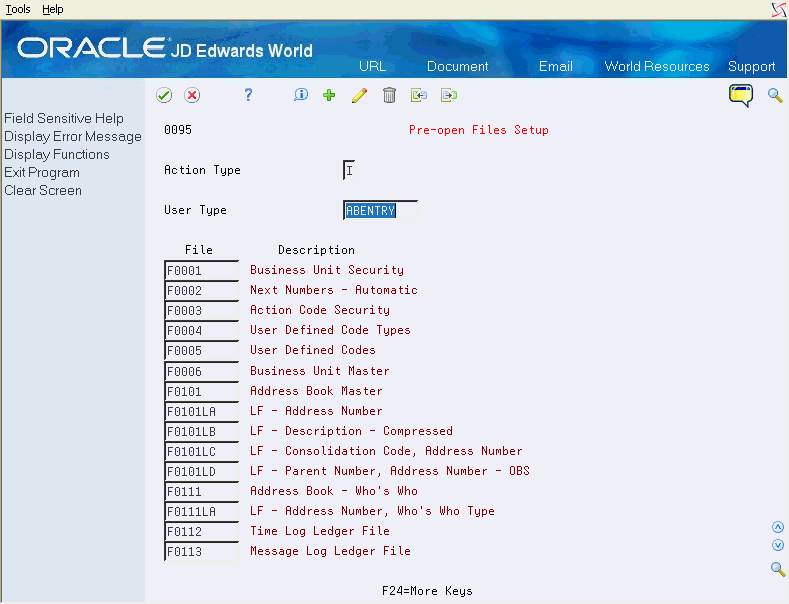Open the yellow chat bubble icon

[741, 96]
